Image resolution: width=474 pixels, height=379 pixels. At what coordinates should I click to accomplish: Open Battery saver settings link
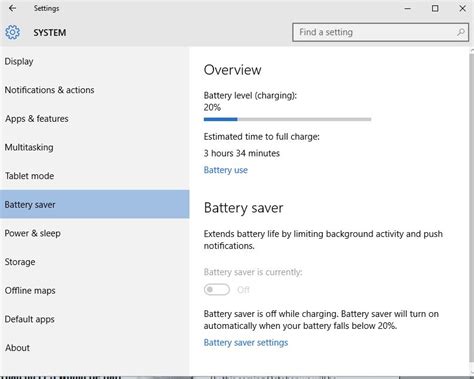click(x=246, y=343)
